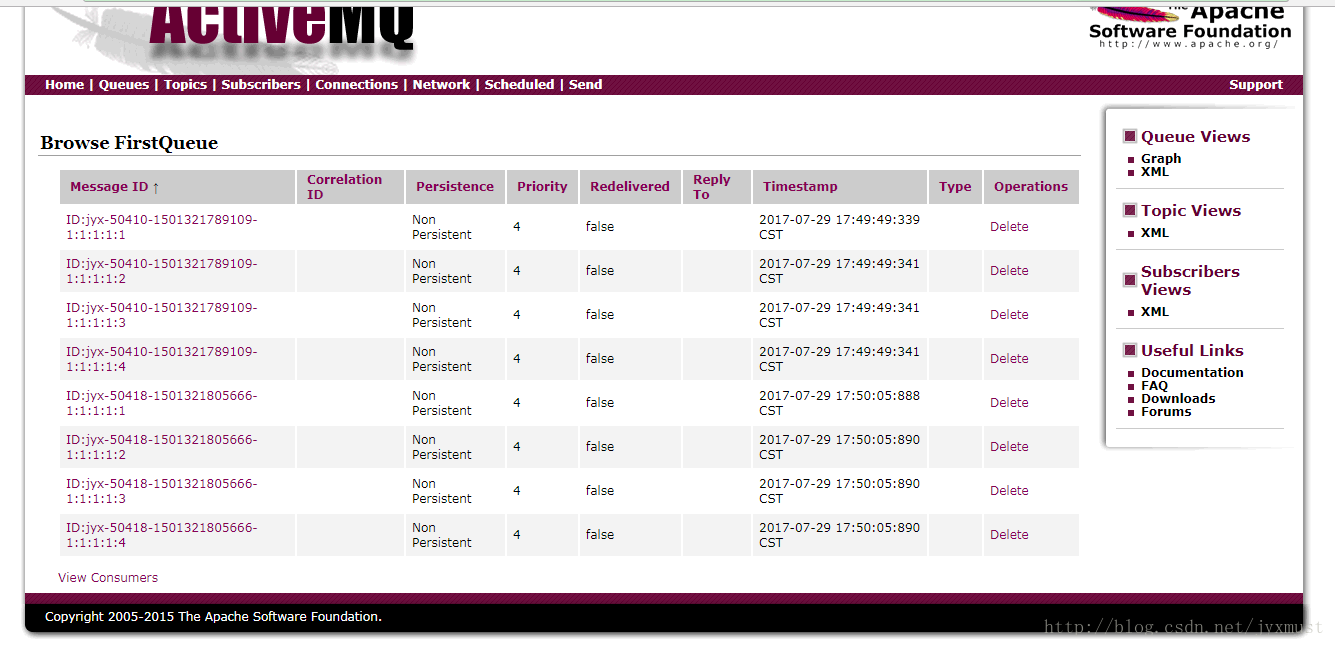This screenshot has height=647, width=1335.
Task: Open the Queues page
Action: coord(124,85)
